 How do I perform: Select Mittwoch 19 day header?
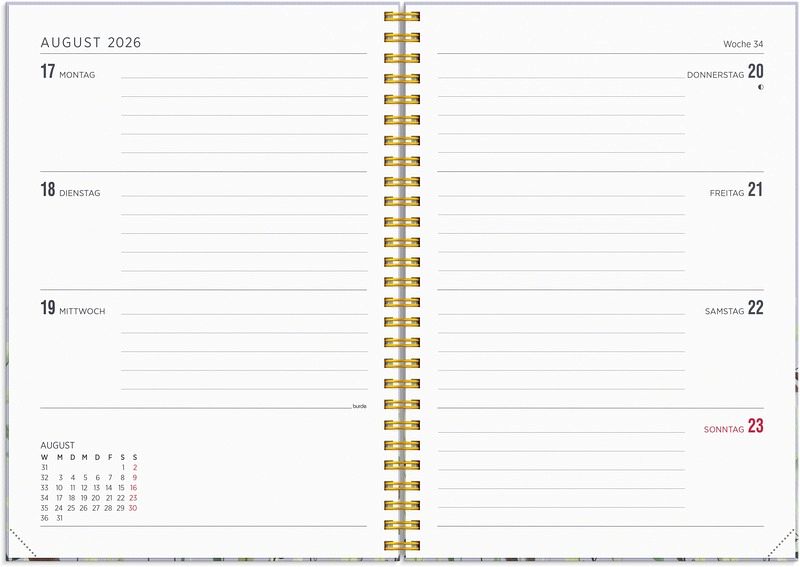click(73, 309)
